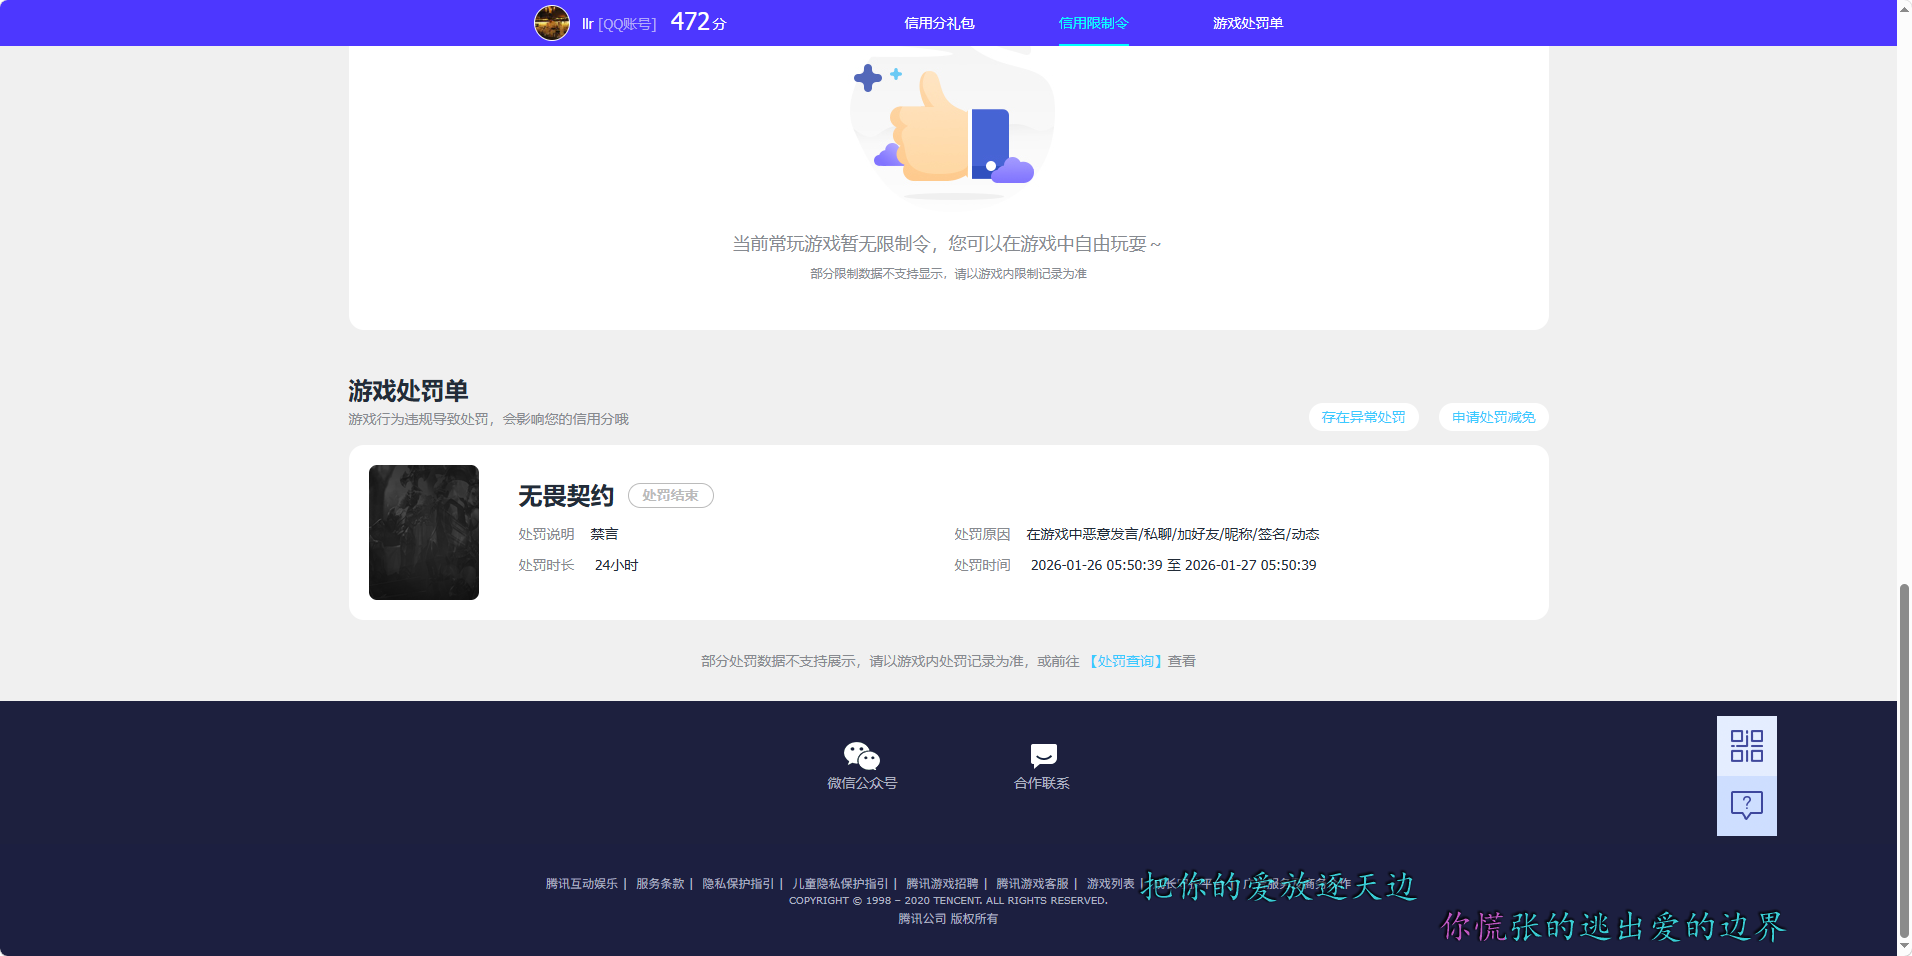Viewport: 1912px width, 956px height.
Task: Click the 服务条款 footer link
Action: pos(659,884)
